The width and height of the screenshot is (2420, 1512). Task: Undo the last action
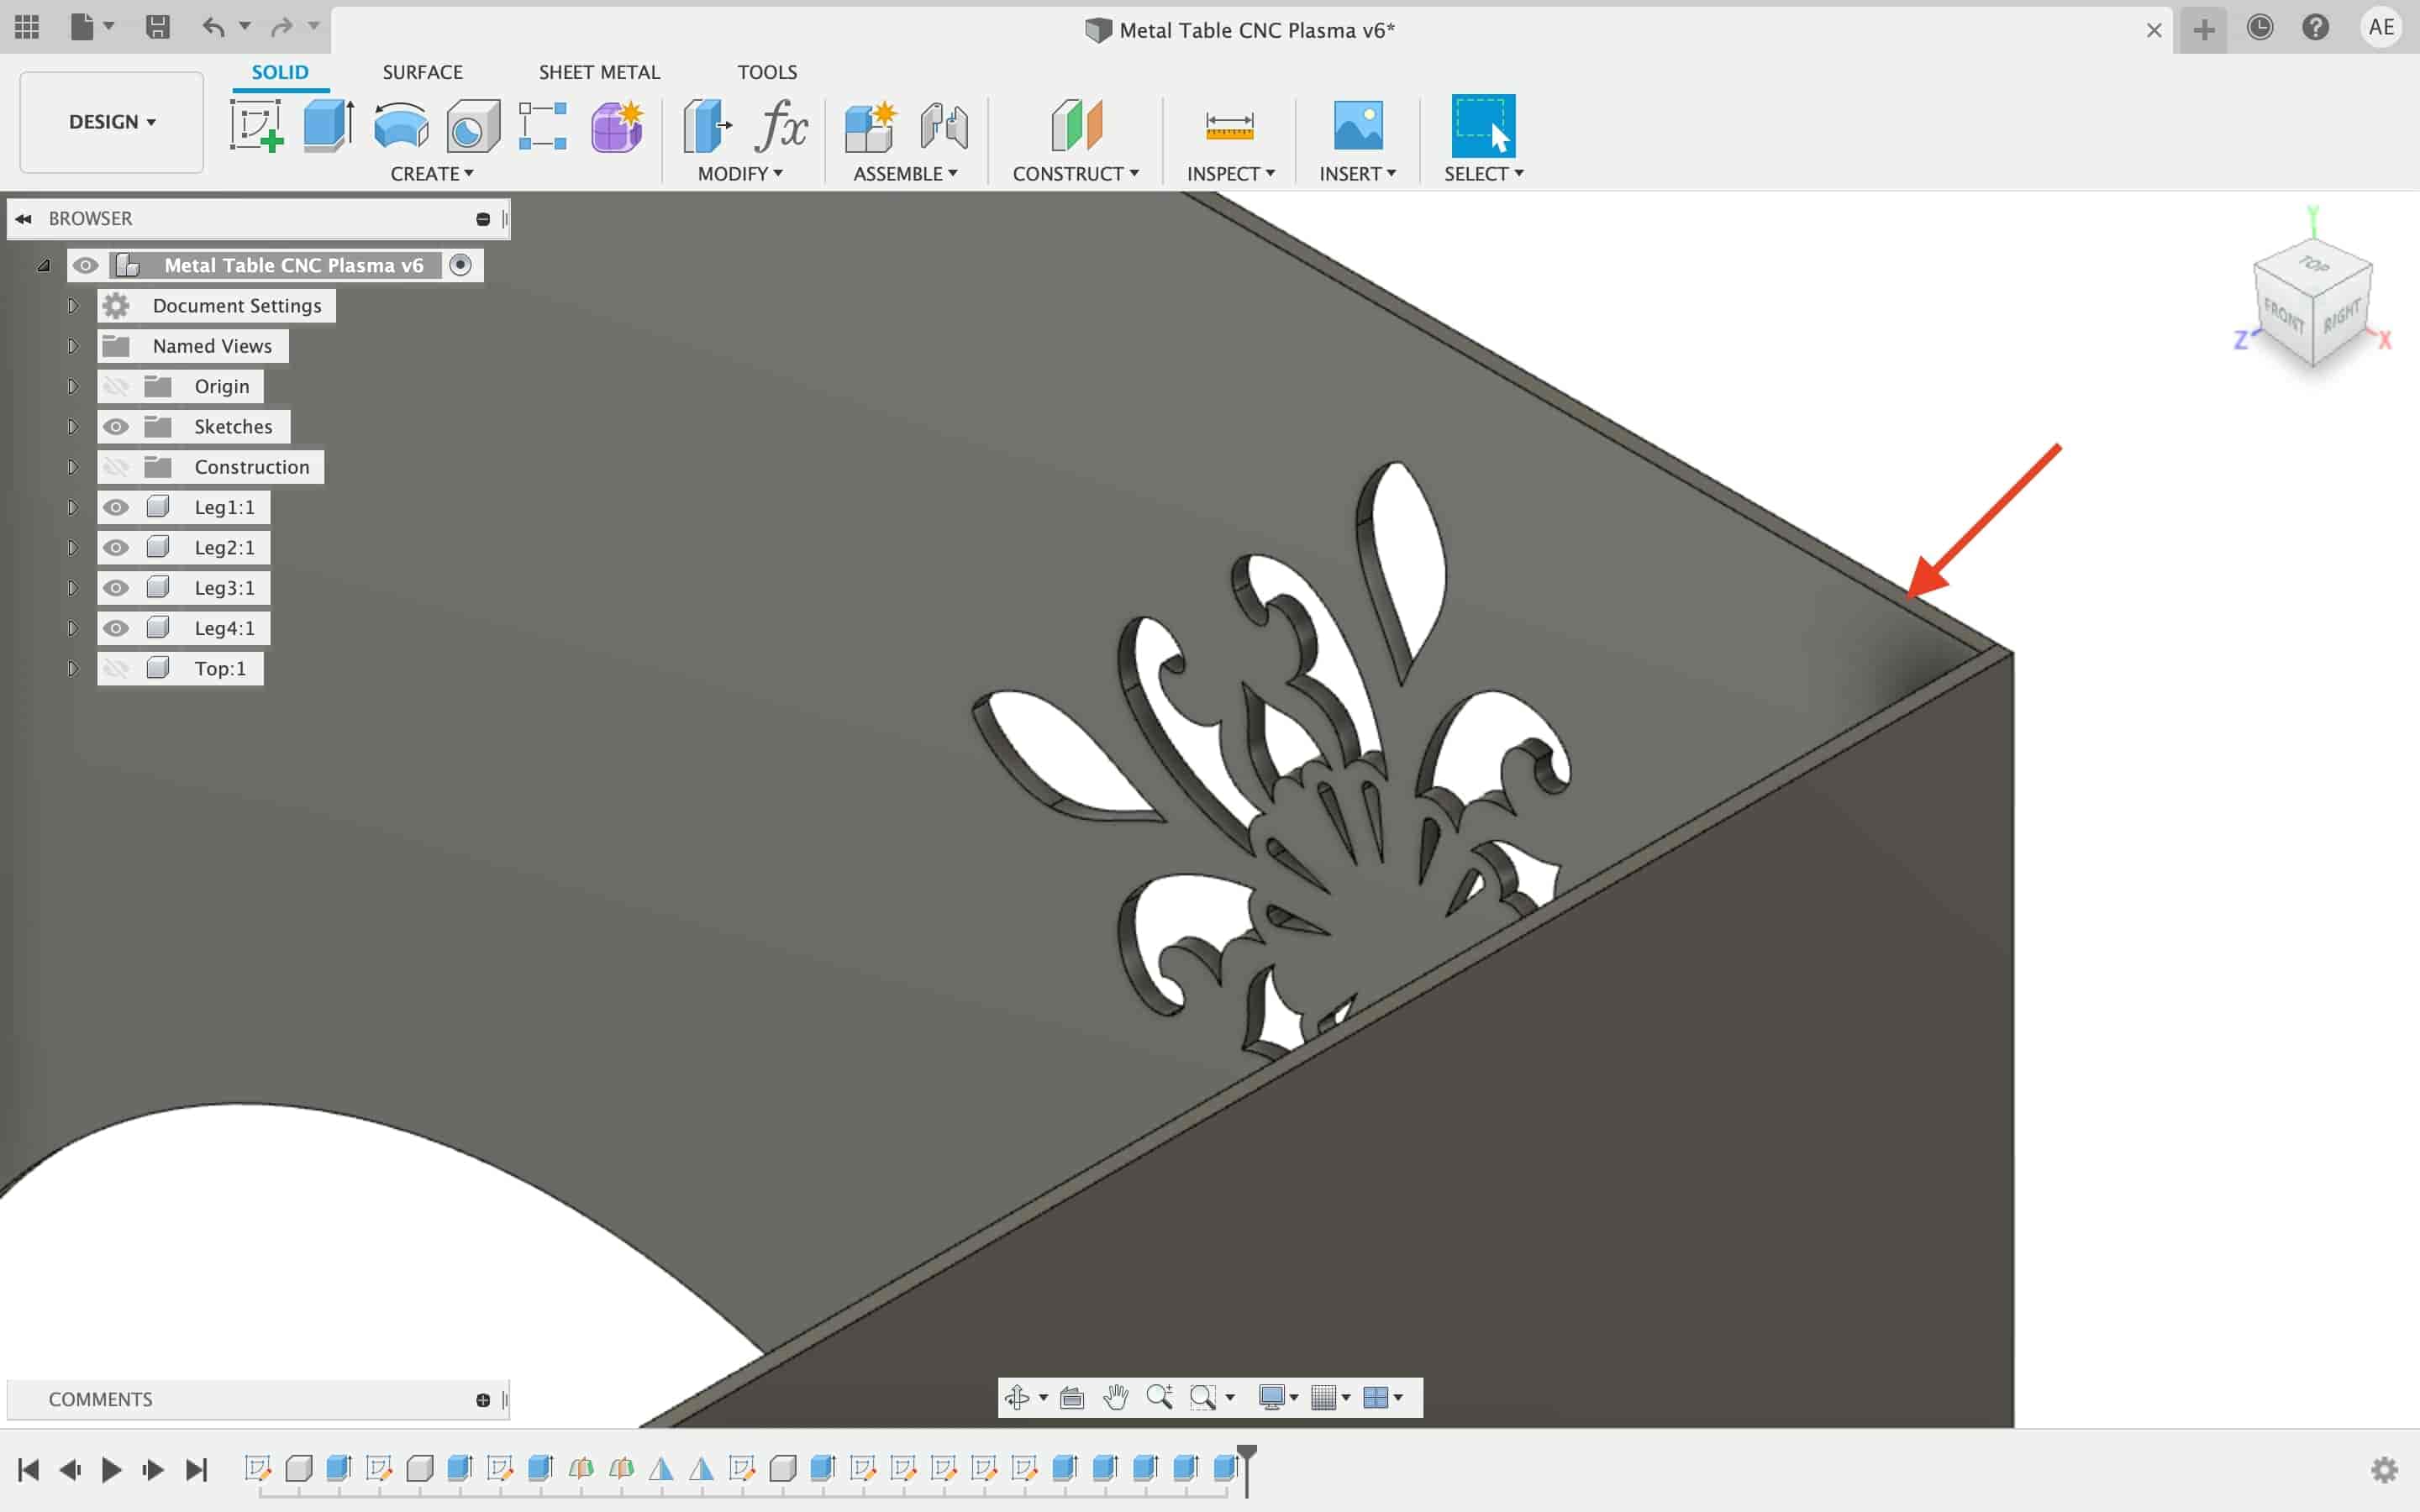pos(213,27)
